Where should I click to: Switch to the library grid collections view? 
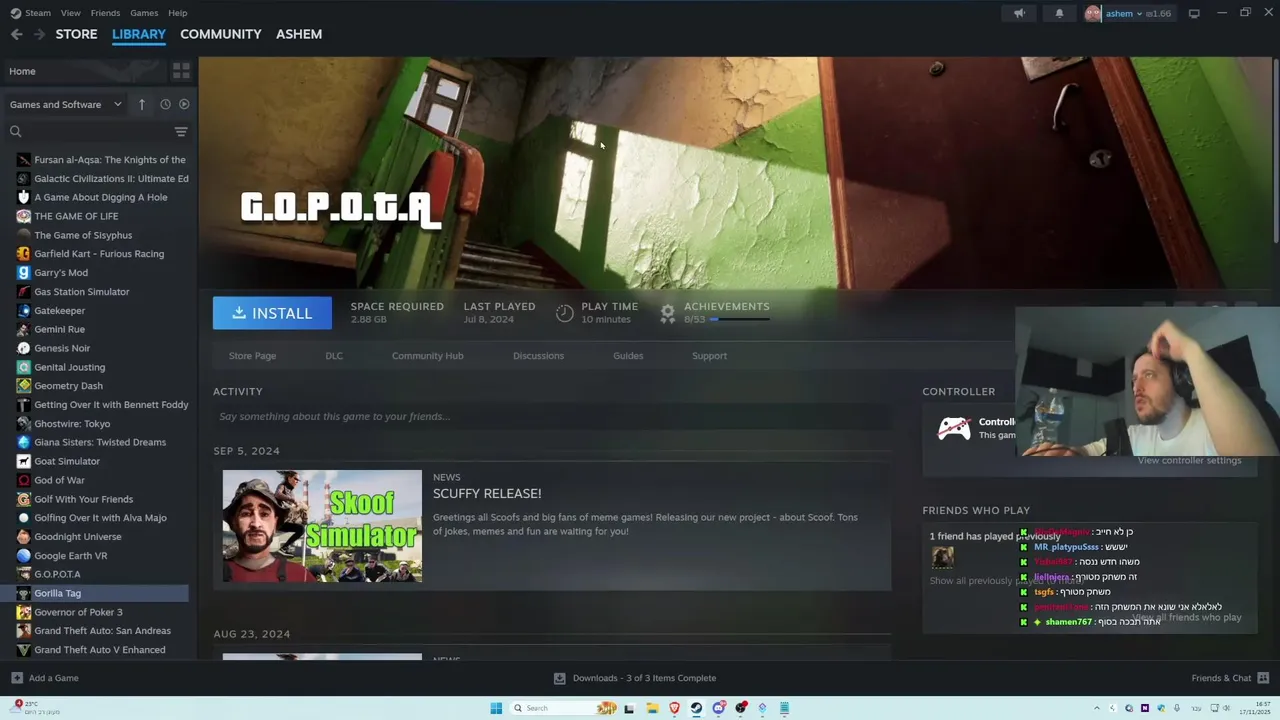pyautogui.click(x=181, y=71)
